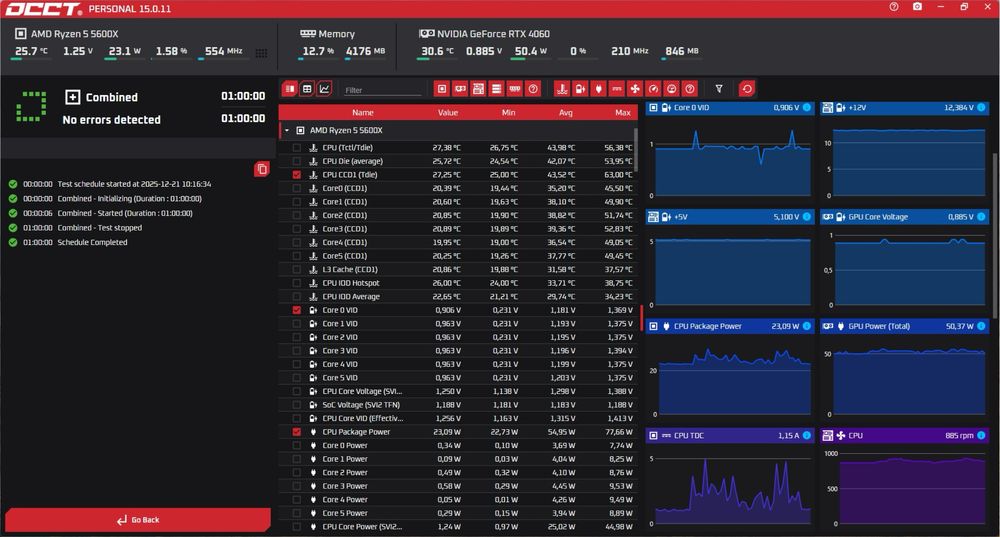
Task: Switch to table-only monitoring view
Action: (307, 89)
